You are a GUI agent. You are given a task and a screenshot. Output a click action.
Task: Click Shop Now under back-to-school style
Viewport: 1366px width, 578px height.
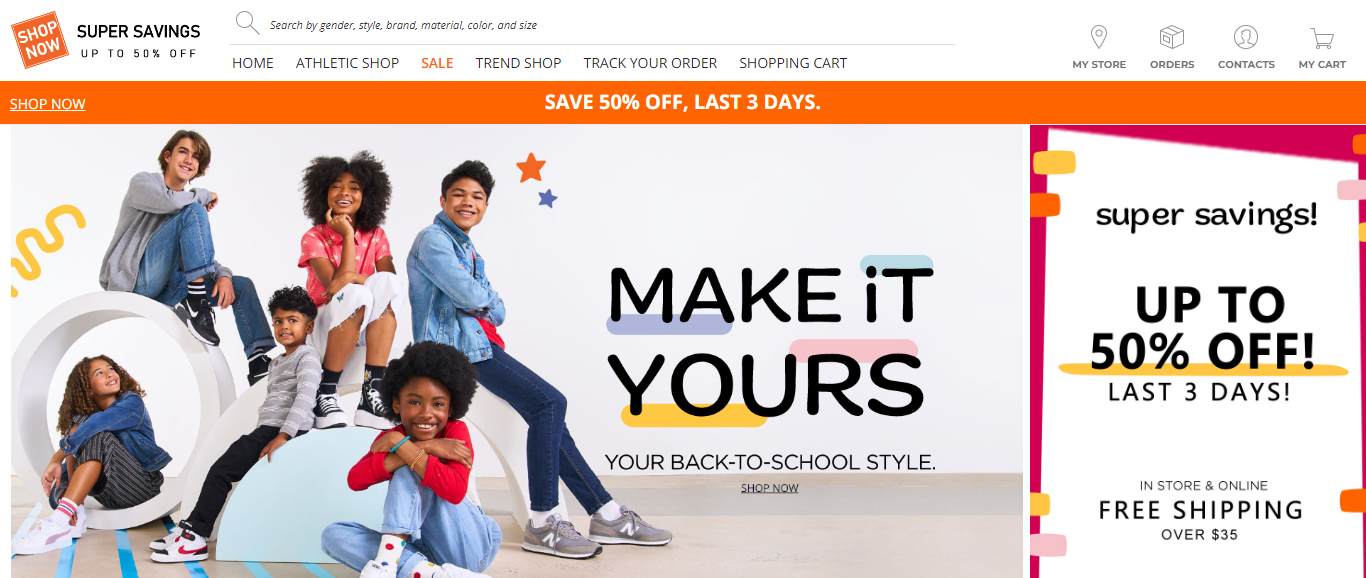770,488
